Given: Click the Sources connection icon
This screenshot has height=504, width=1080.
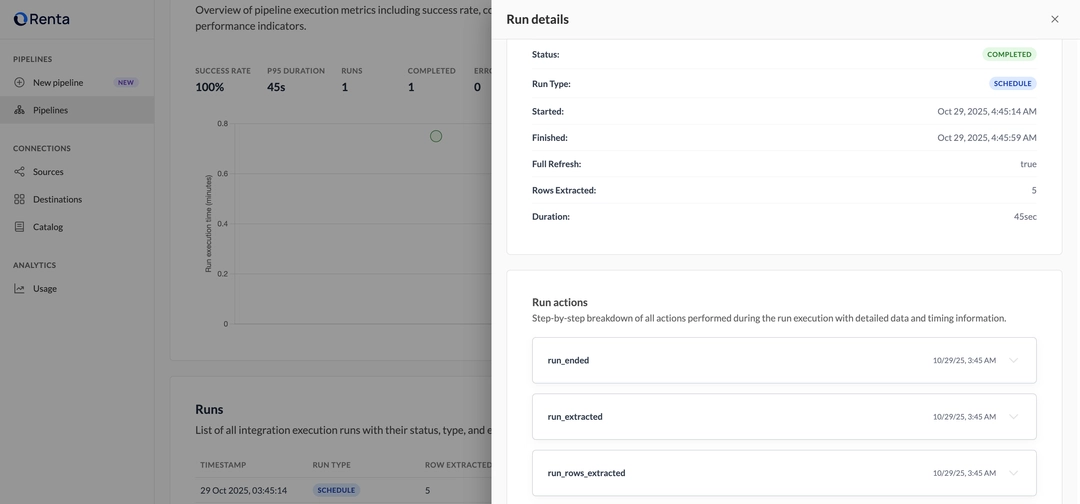Looking at the screenshot, I should click(19, 172).
